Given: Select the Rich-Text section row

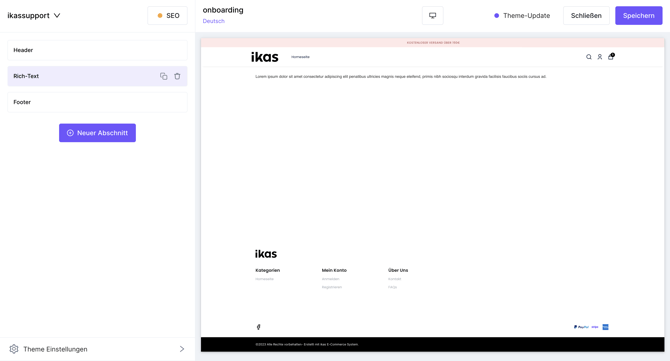Looking at the screenshot, I should click(x=97, y=76).
